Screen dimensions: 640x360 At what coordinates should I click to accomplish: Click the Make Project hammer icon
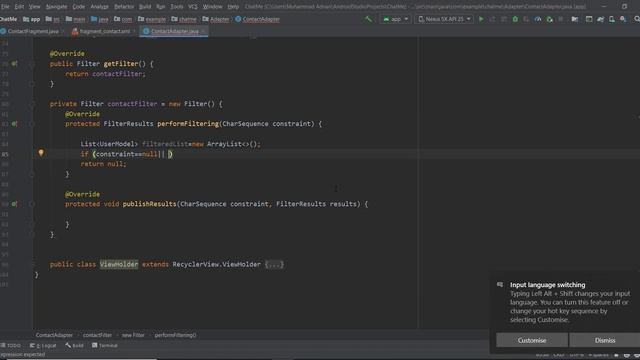[x=368, y=19]
